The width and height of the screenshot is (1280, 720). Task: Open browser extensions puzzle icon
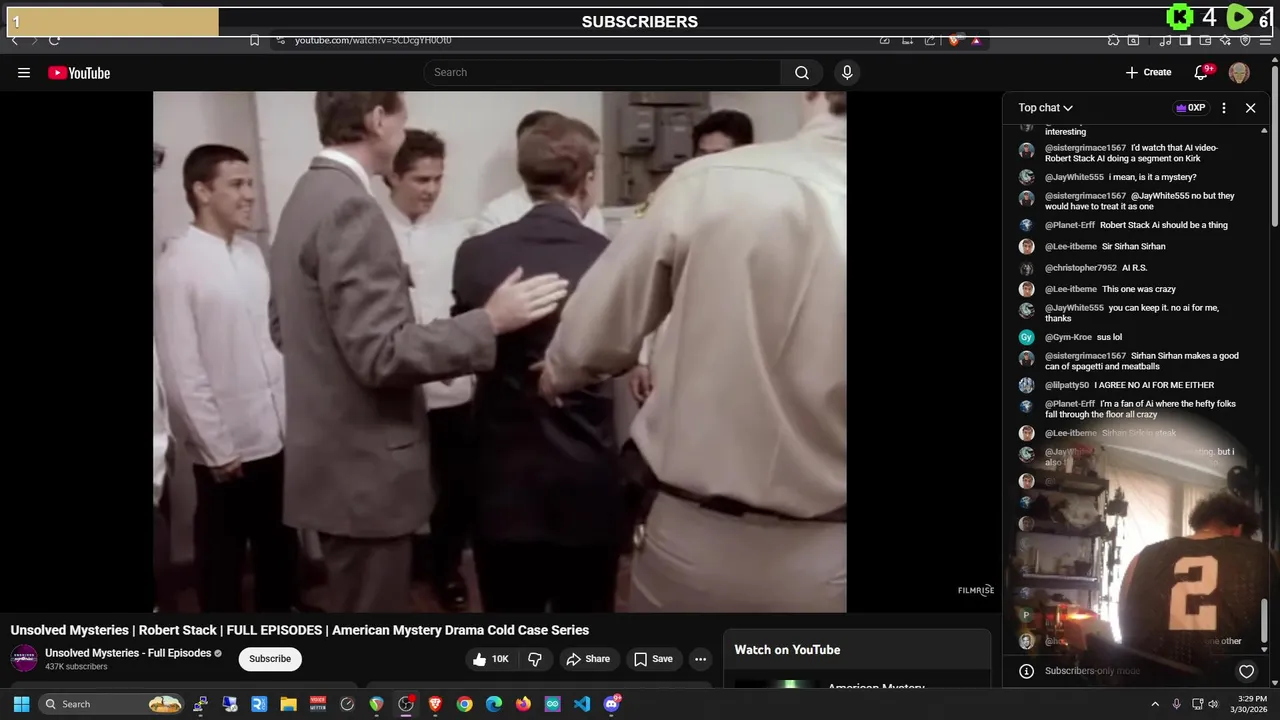(1113, 40)
